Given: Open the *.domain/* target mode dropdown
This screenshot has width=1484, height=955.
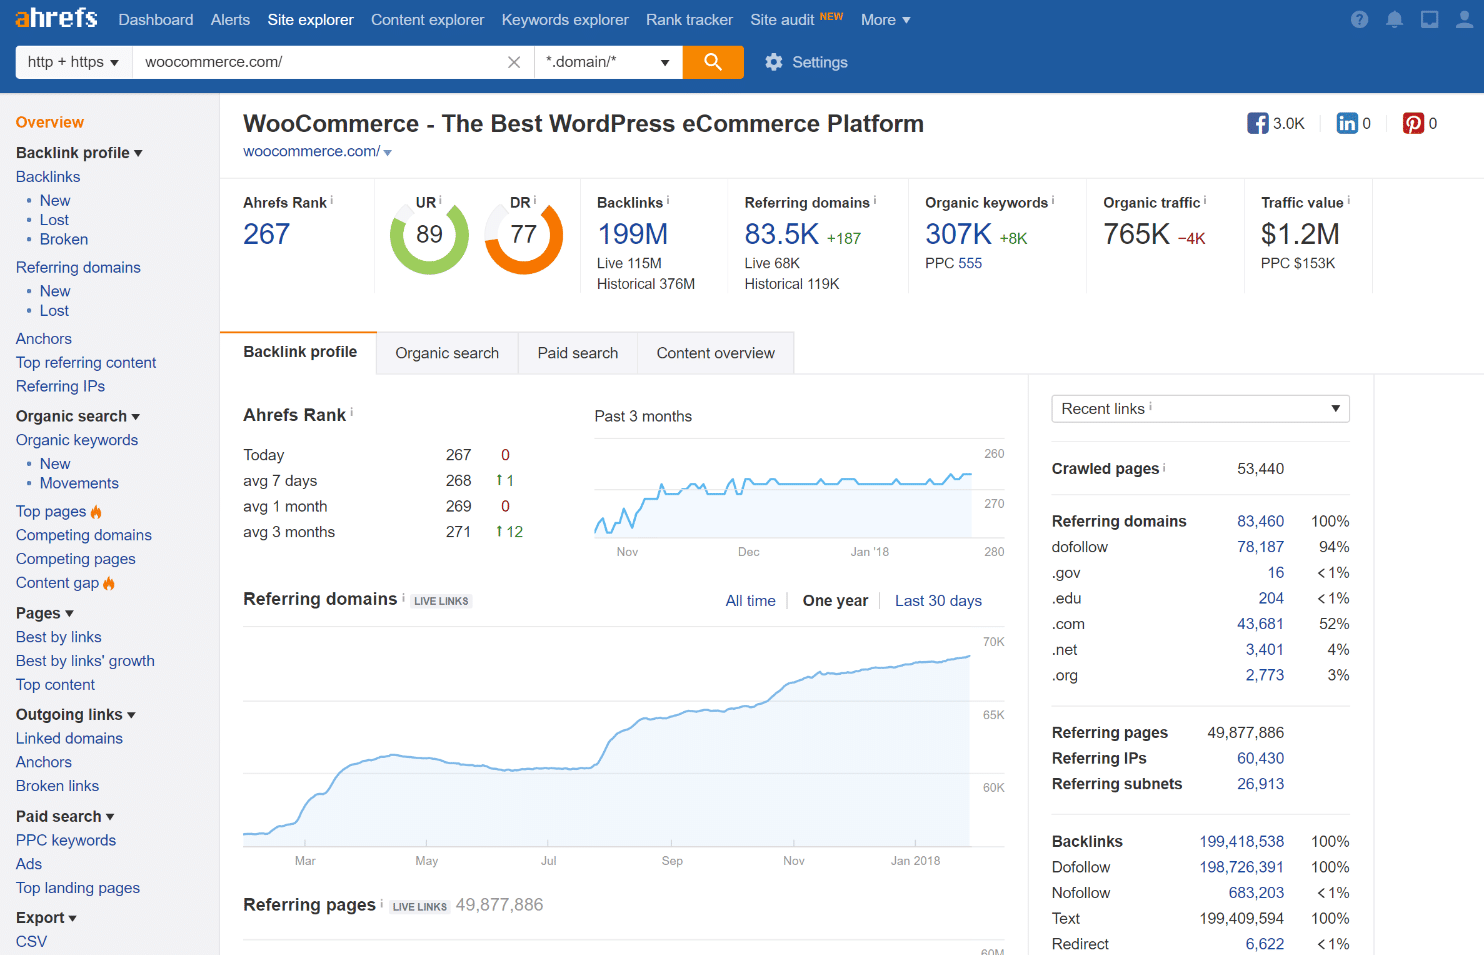Looking at the screenshot, I should (x=608, y=61).
